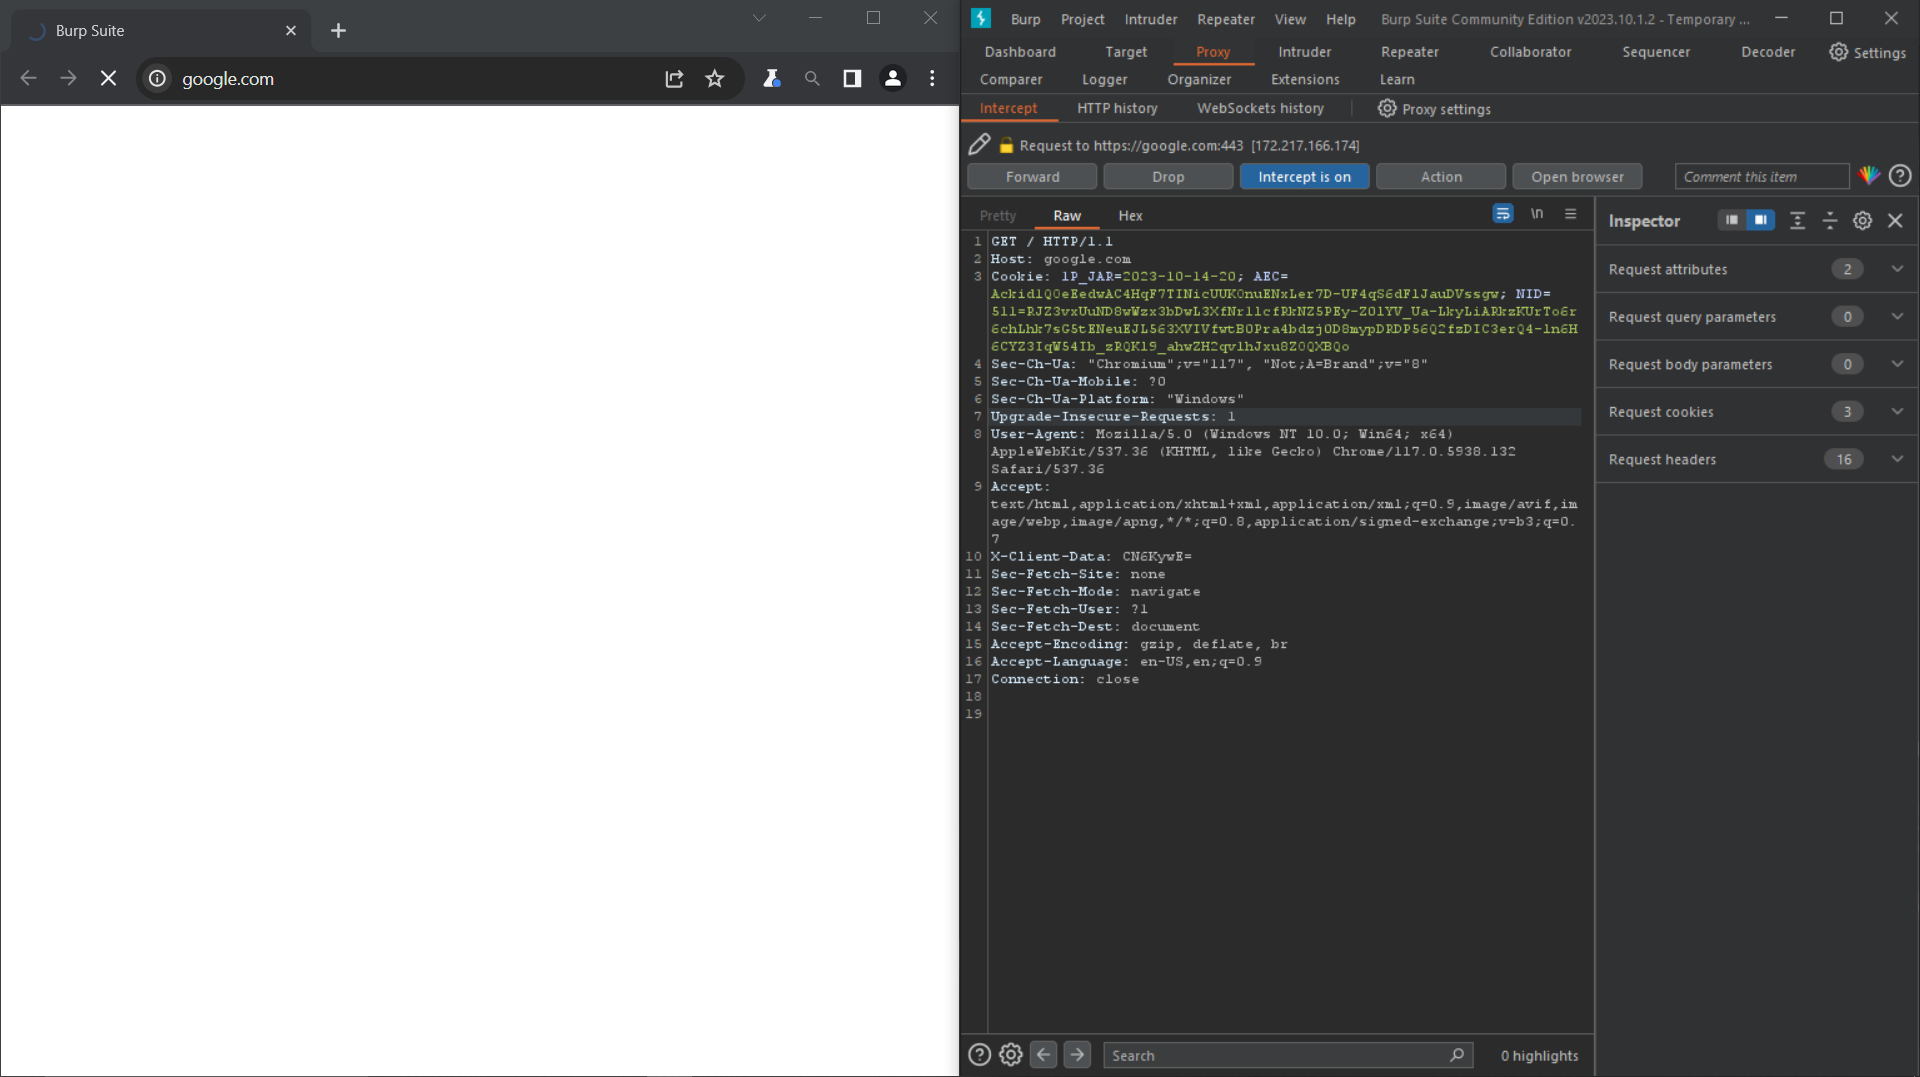Expand Request headers section
1920x1077 pixels.
(1756, 459)
